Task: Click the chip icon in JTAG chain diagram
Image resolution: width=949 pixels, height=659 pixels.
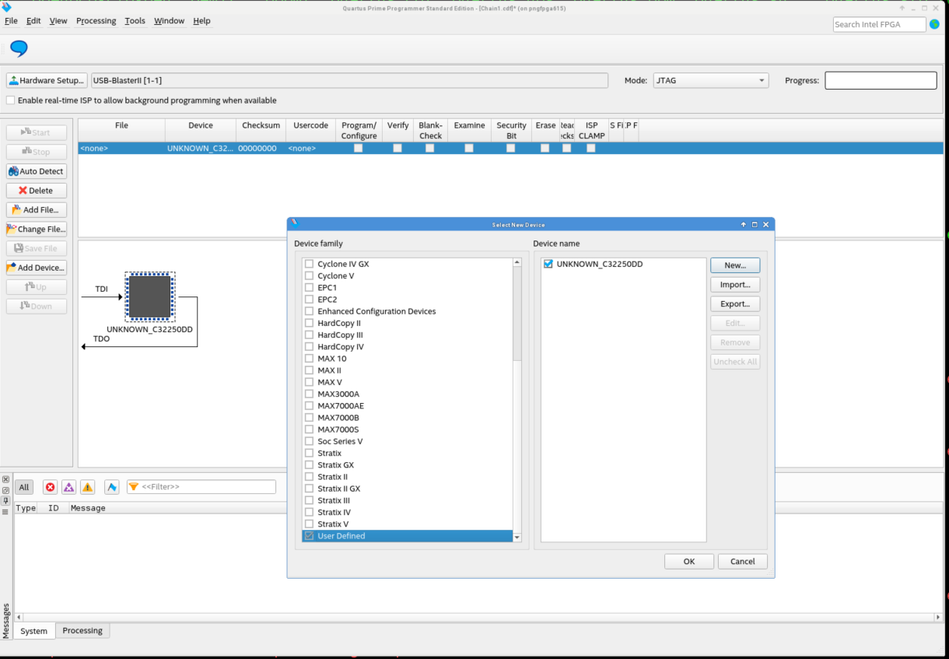Action: [x=150, y=296]
